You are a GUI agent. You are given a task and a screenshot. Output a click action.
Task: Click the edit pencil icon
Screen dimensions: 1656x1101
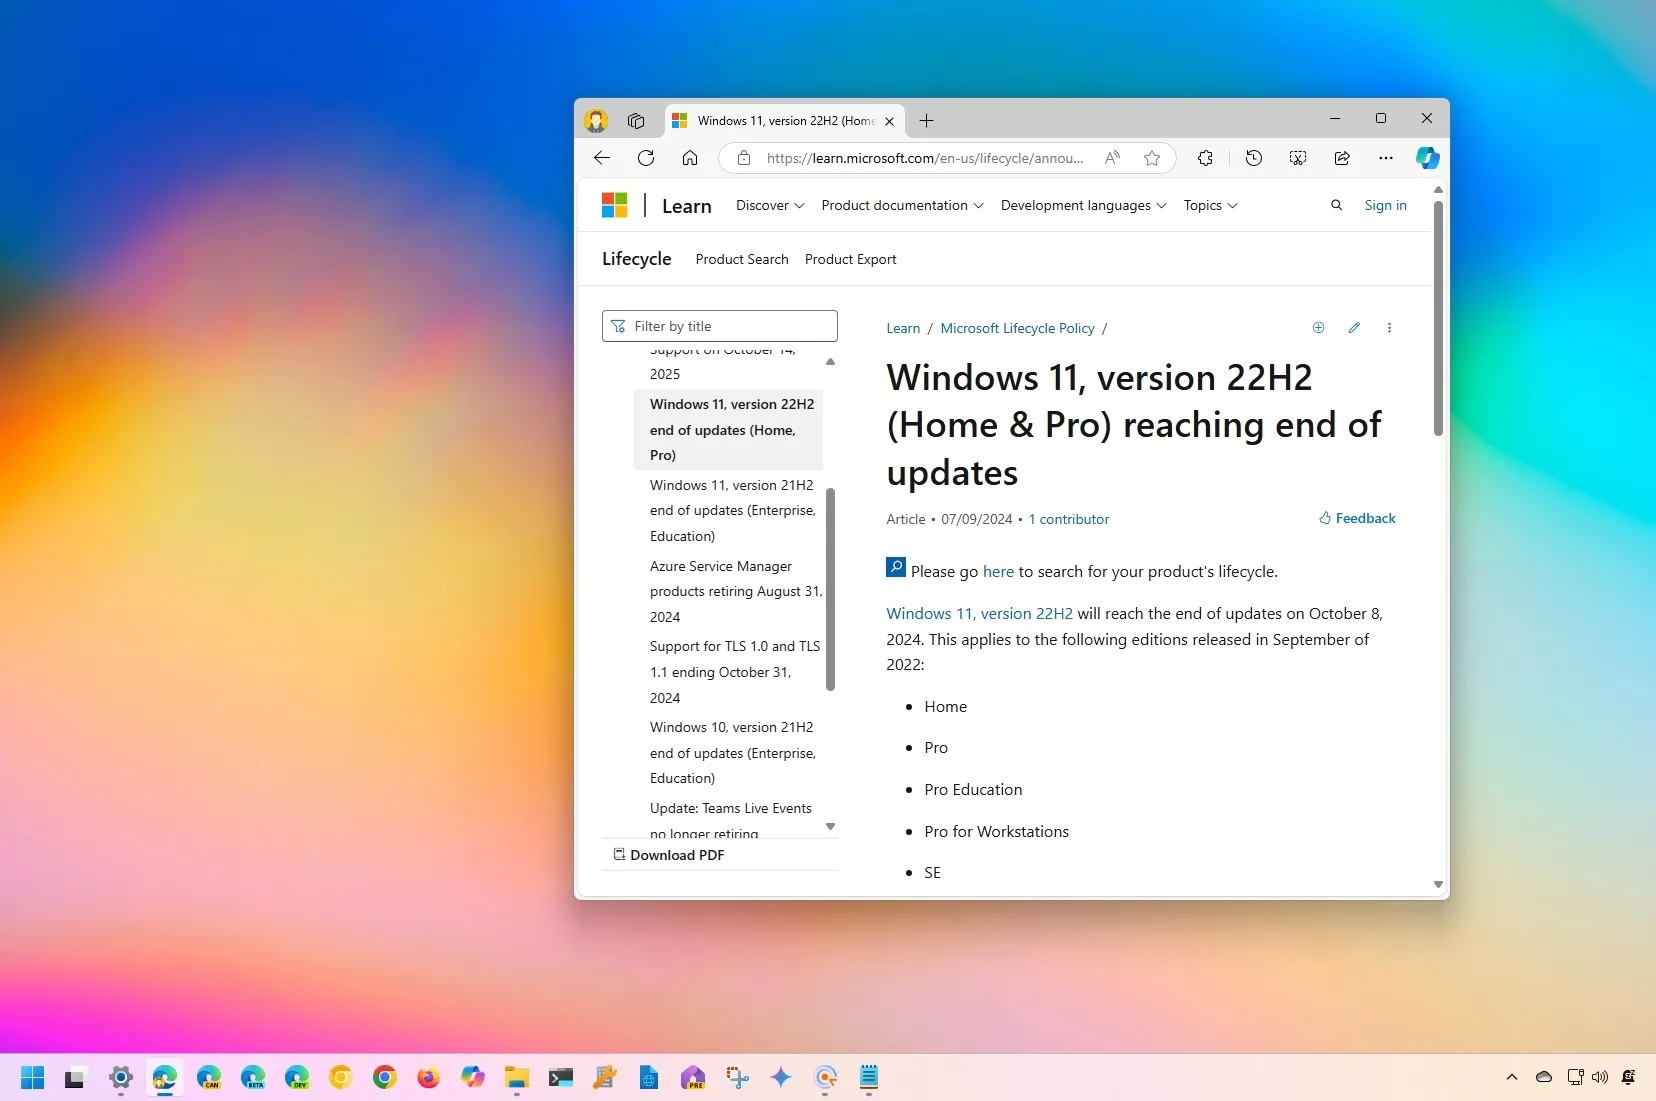(1354, 327)
